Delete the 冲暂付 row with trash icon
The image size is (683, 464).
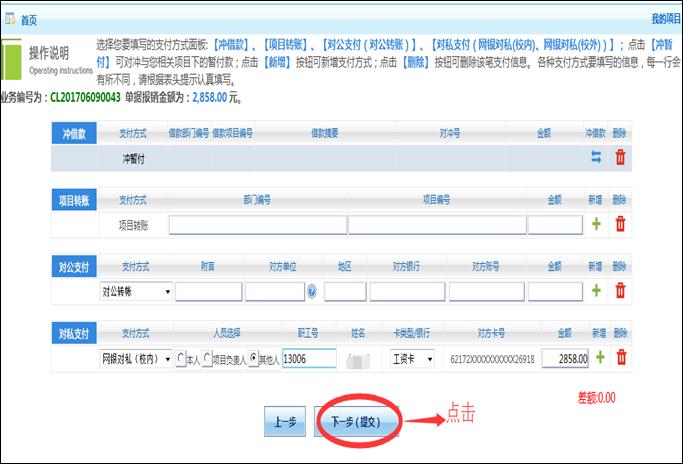click(x=620, y=157)
